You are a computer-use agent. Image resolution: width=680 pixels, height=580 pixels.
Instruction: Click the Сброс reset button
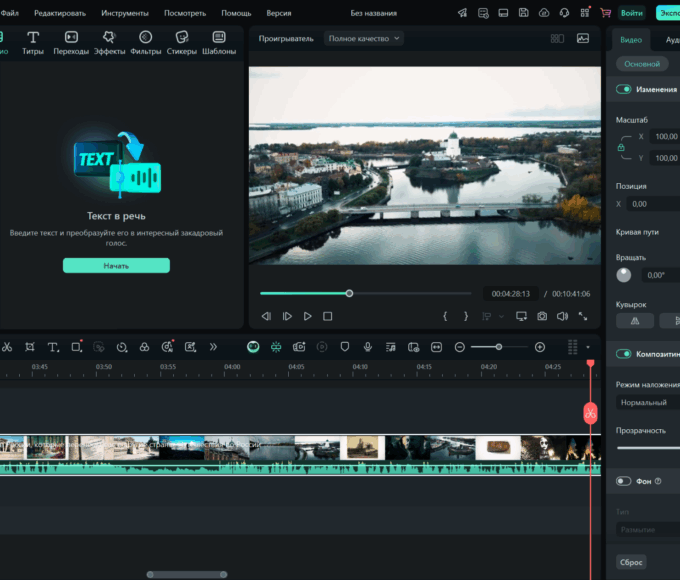tap(631, 562)
